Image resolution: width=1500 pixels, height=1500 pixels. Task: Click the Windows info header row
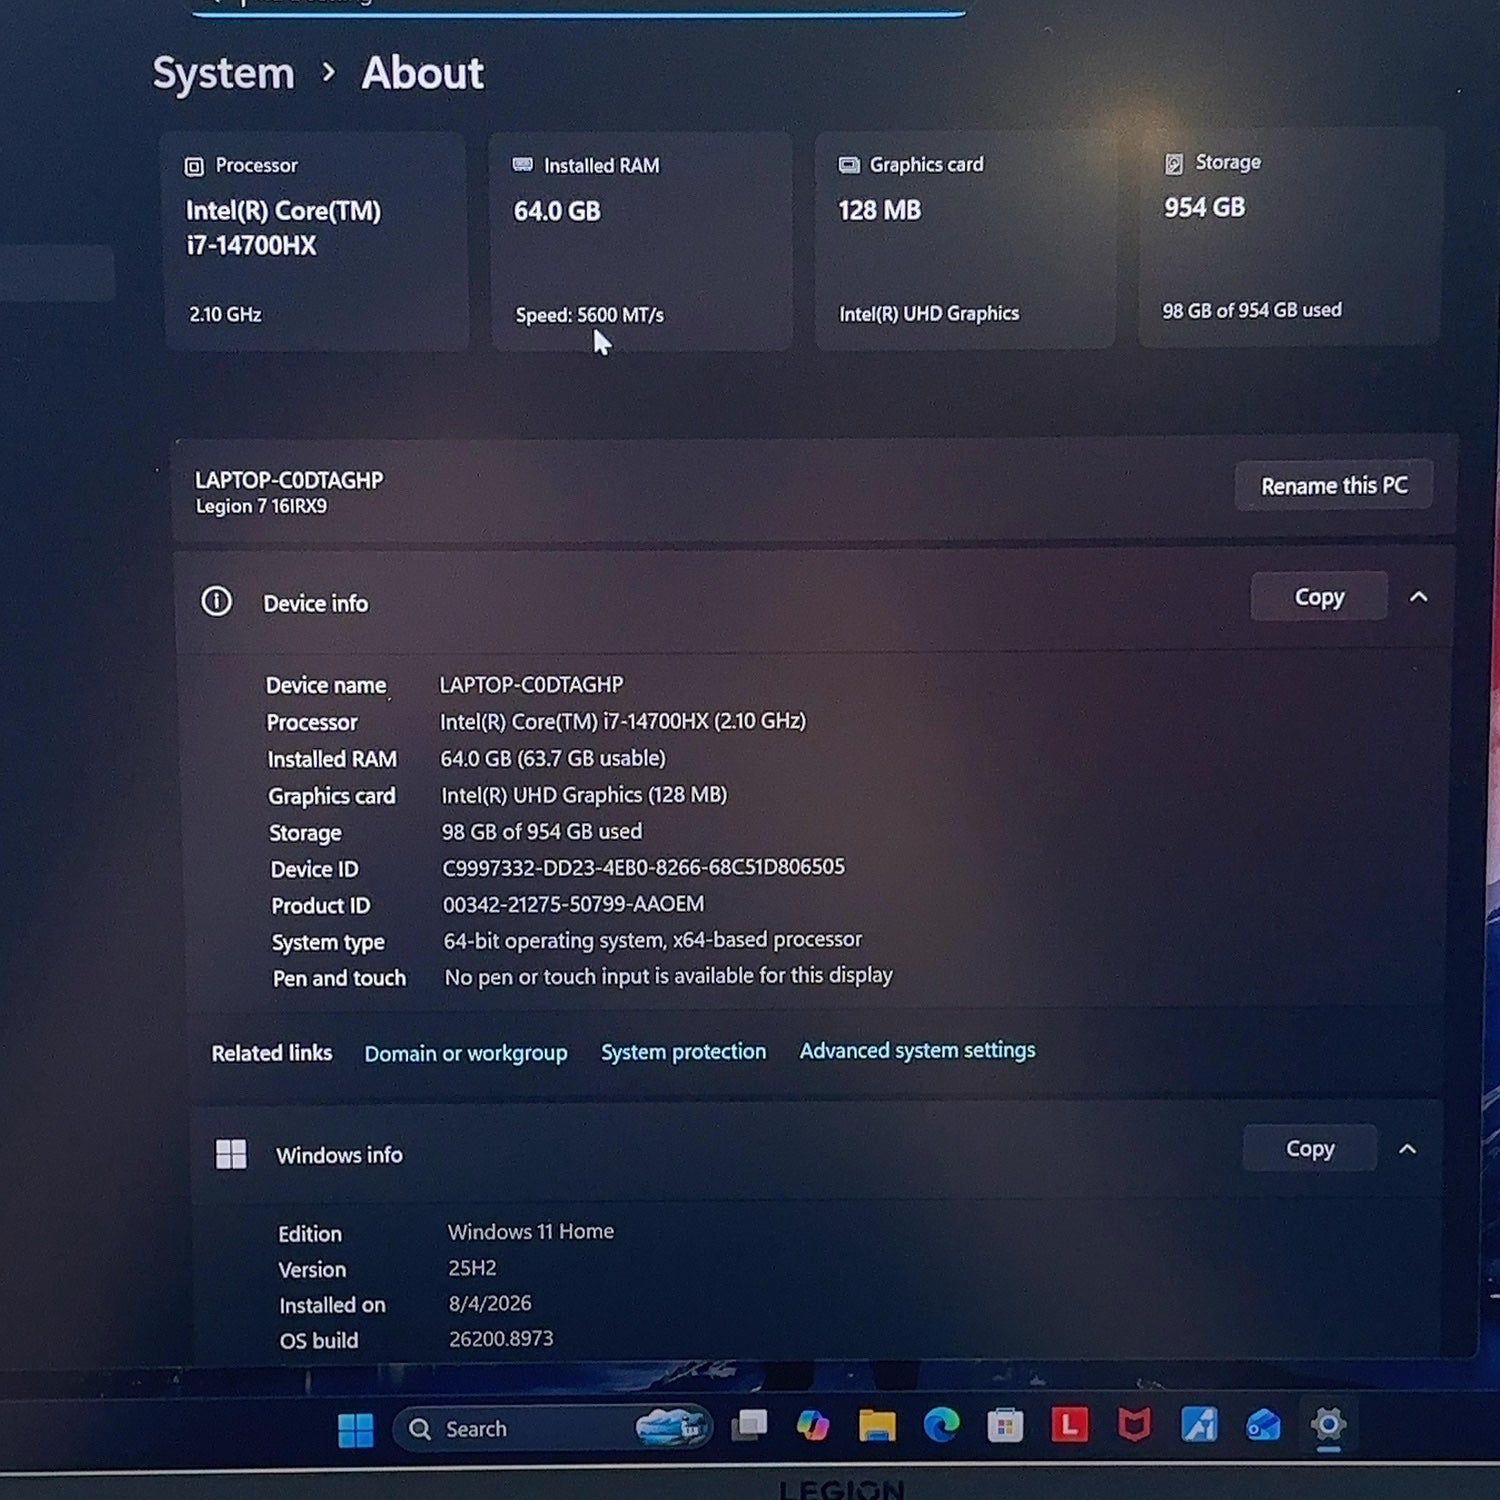click(815, 1151)
